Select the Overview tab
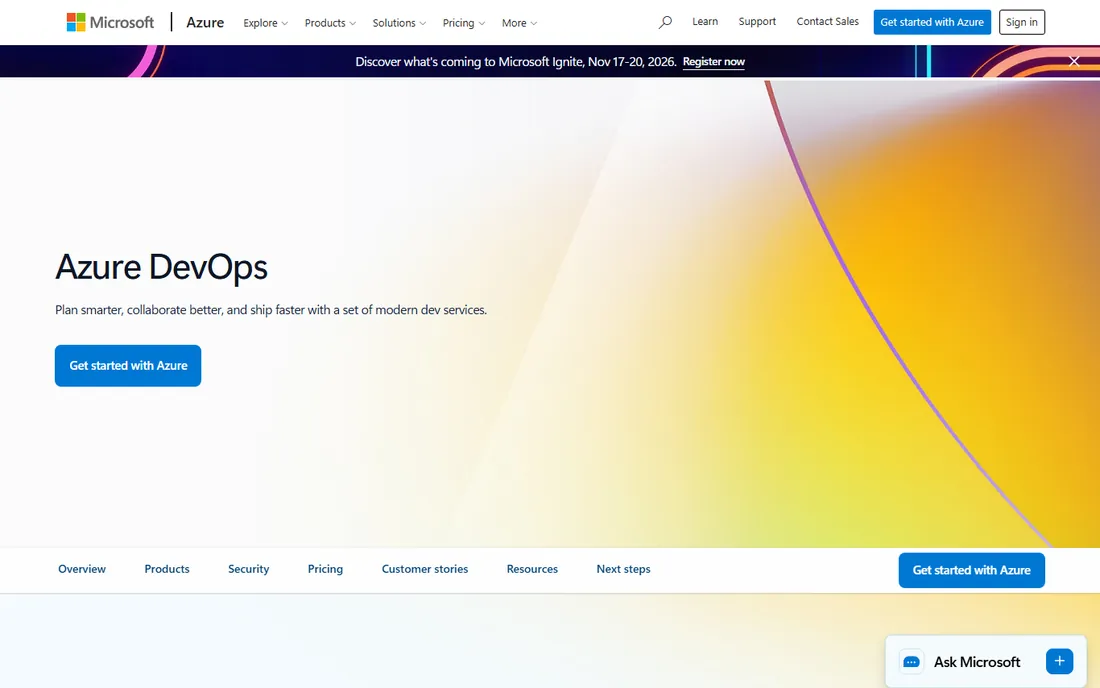Image resolution: width=1100 pixels, height=688 pixels. [x=82, y=569]
